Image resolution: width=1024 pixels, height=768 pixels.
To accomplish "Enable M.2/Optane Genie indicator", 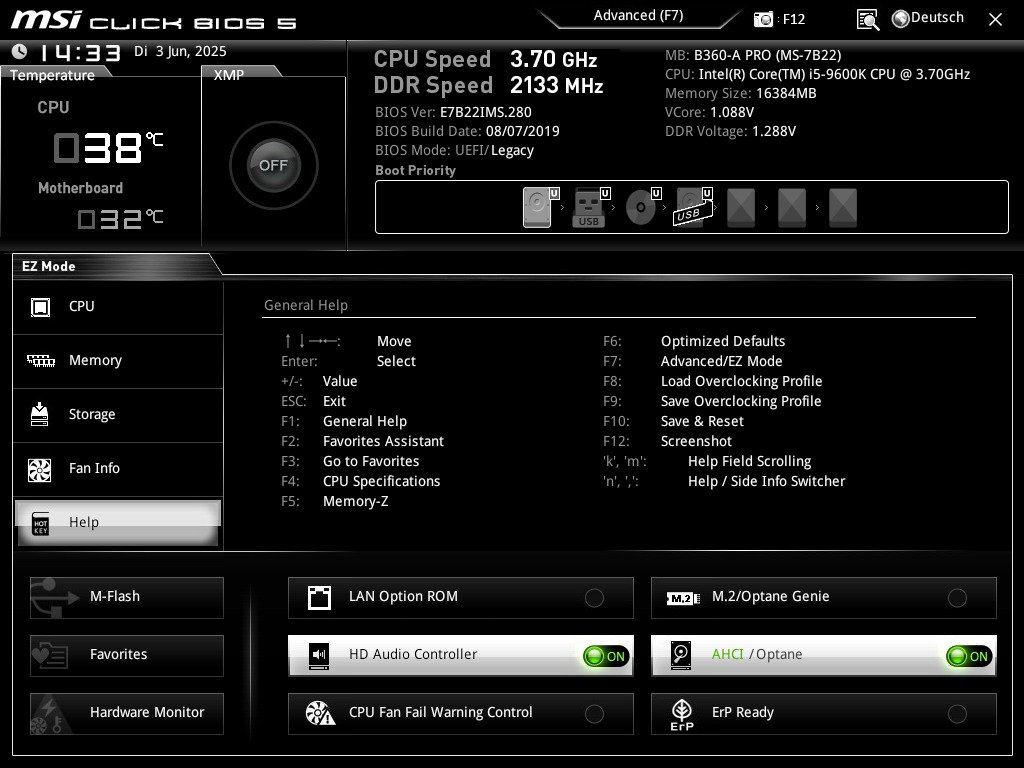I will pos(957,598).
